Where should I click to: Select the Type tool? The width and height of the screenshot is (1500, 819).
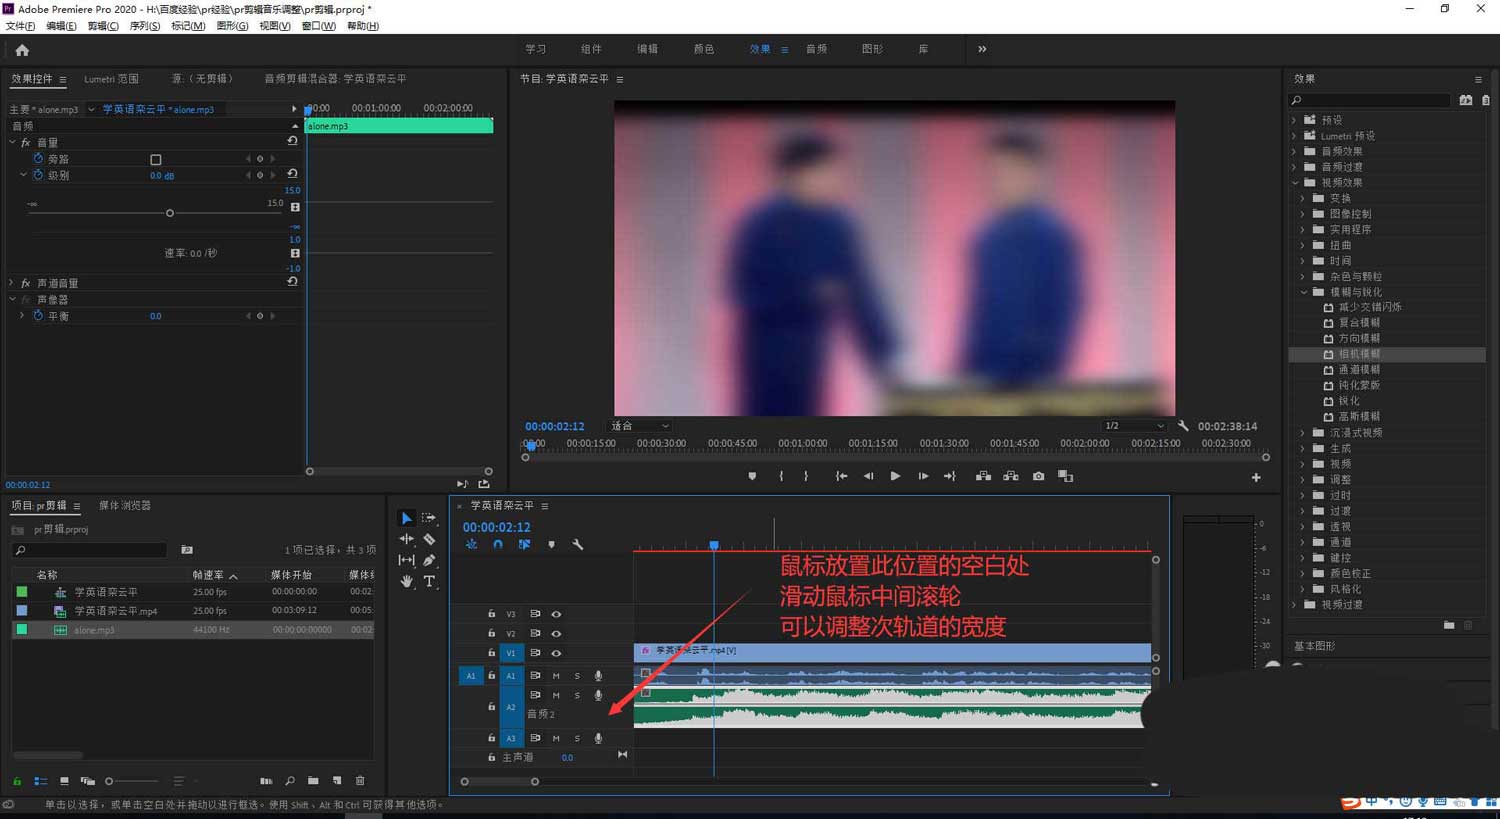tap(429, 581)
